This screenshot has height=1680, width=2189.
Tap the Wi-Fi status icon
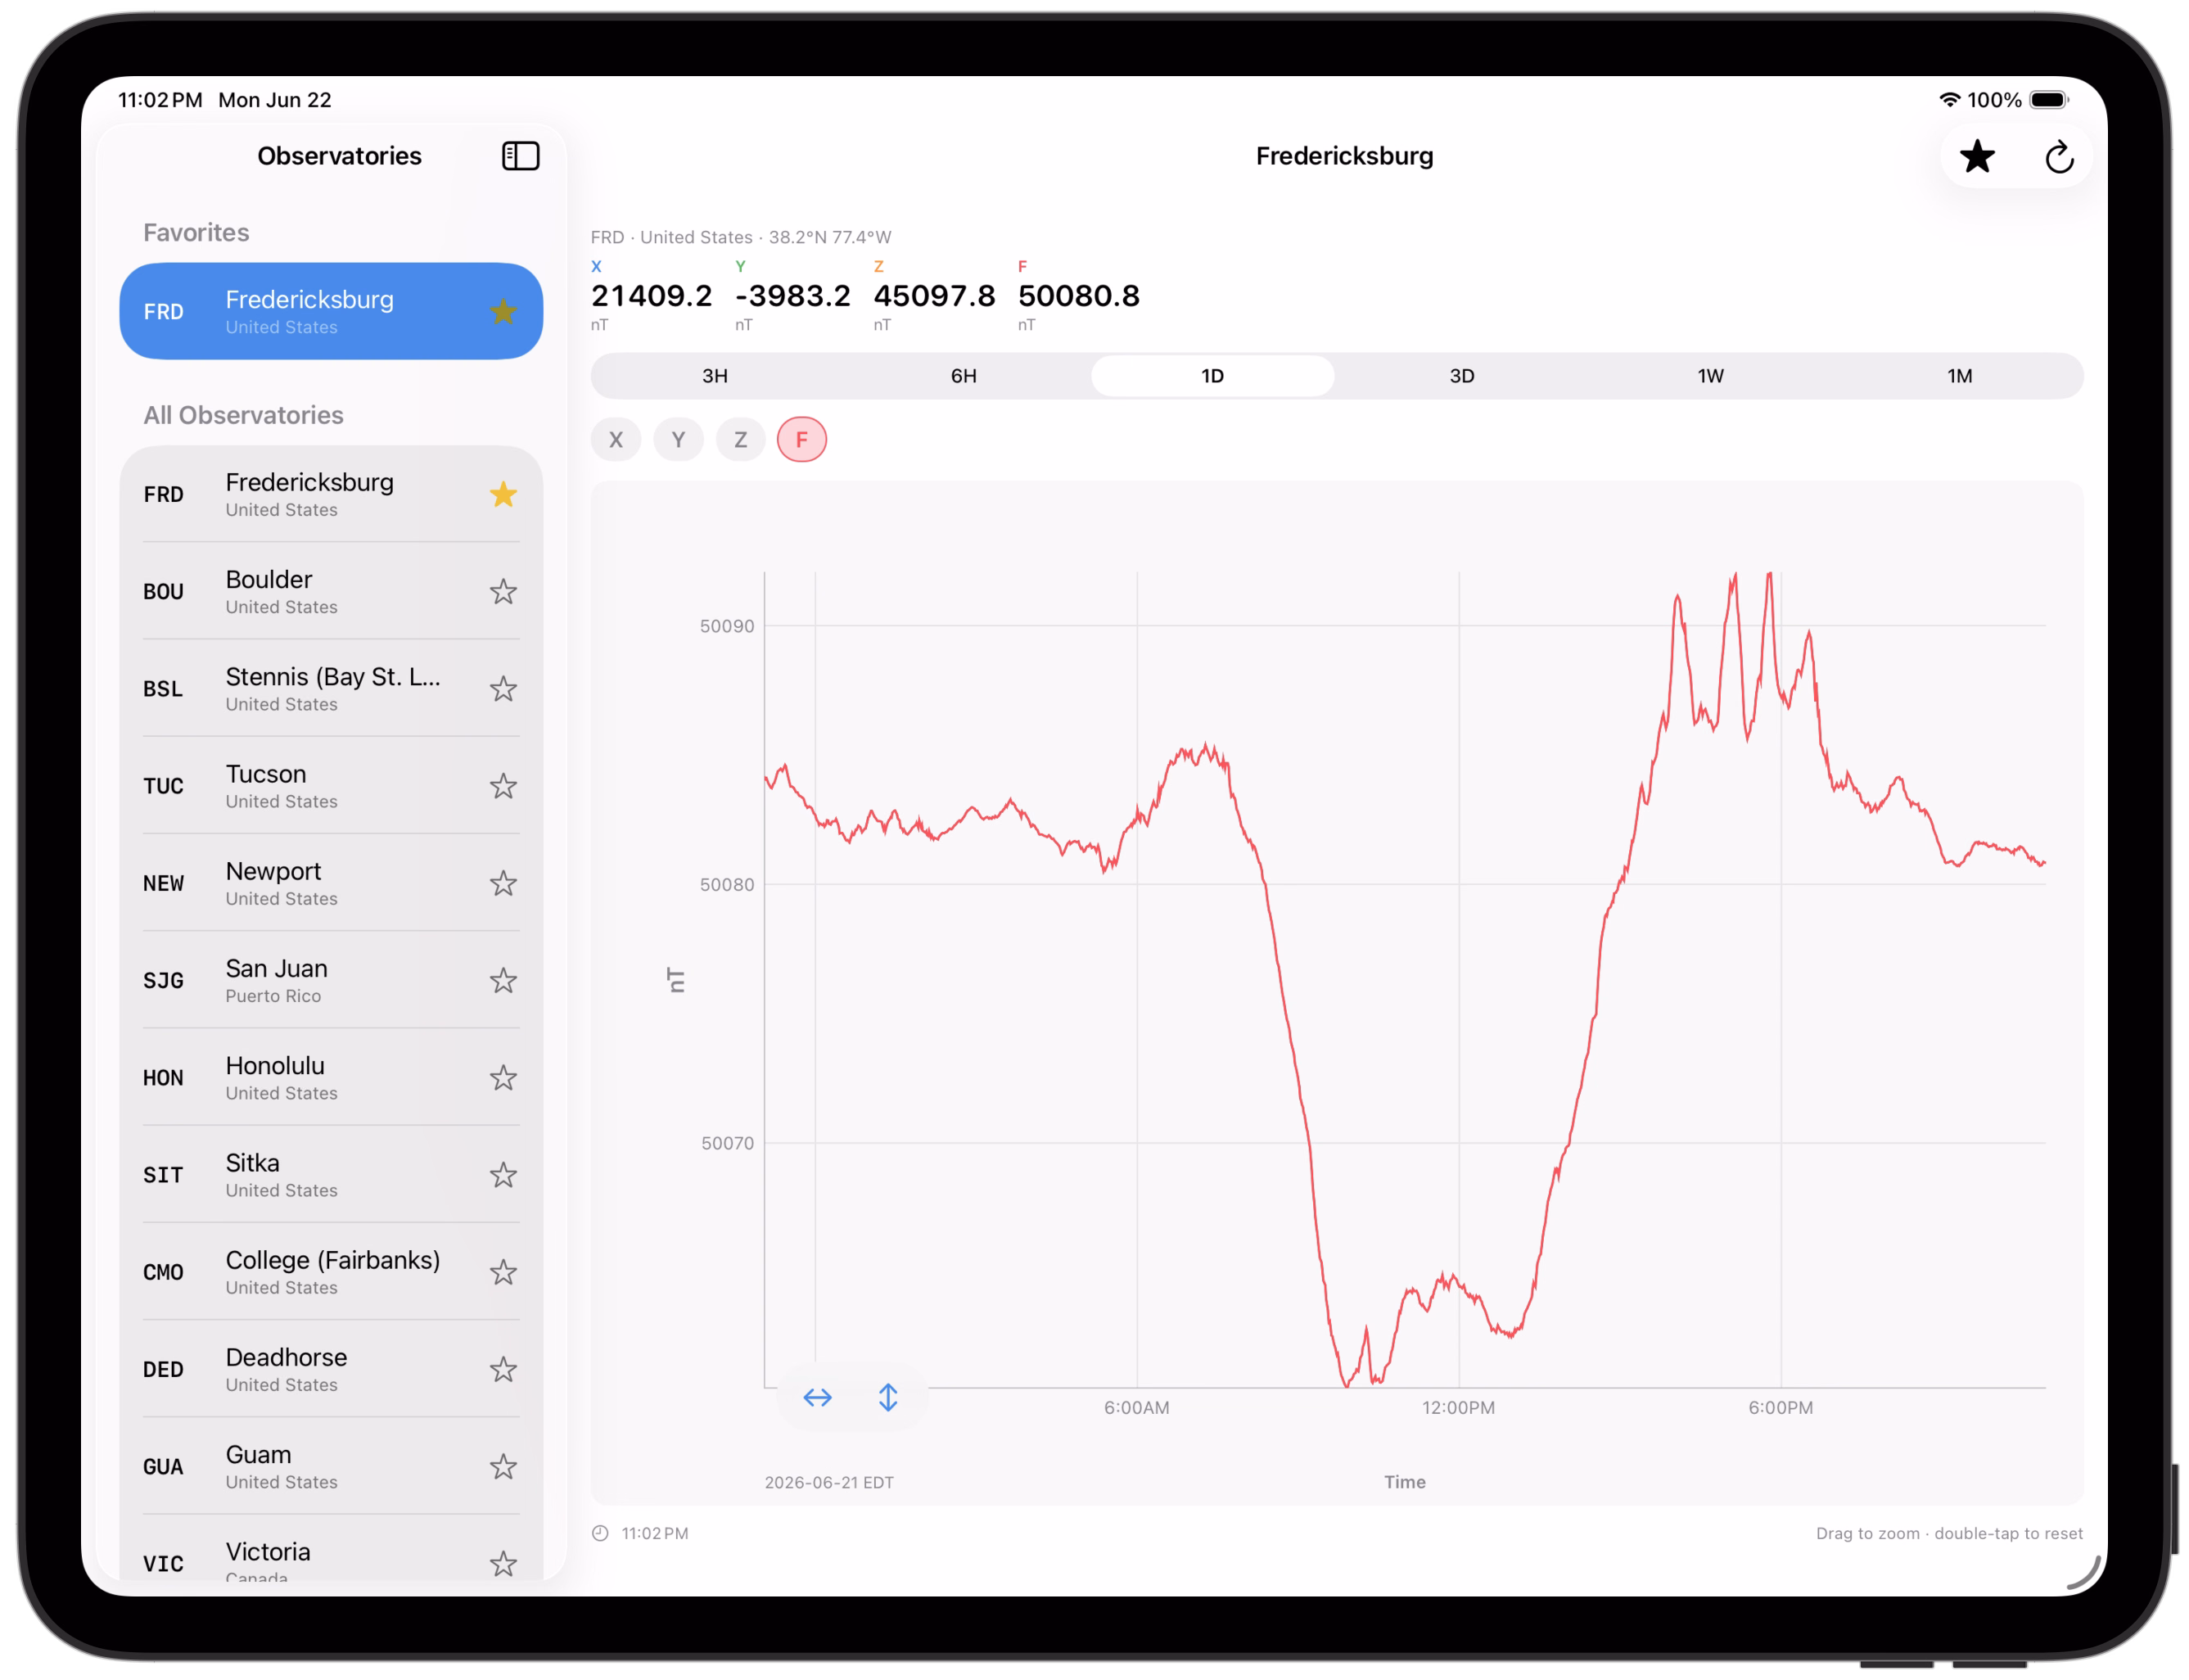point(1949,100)
